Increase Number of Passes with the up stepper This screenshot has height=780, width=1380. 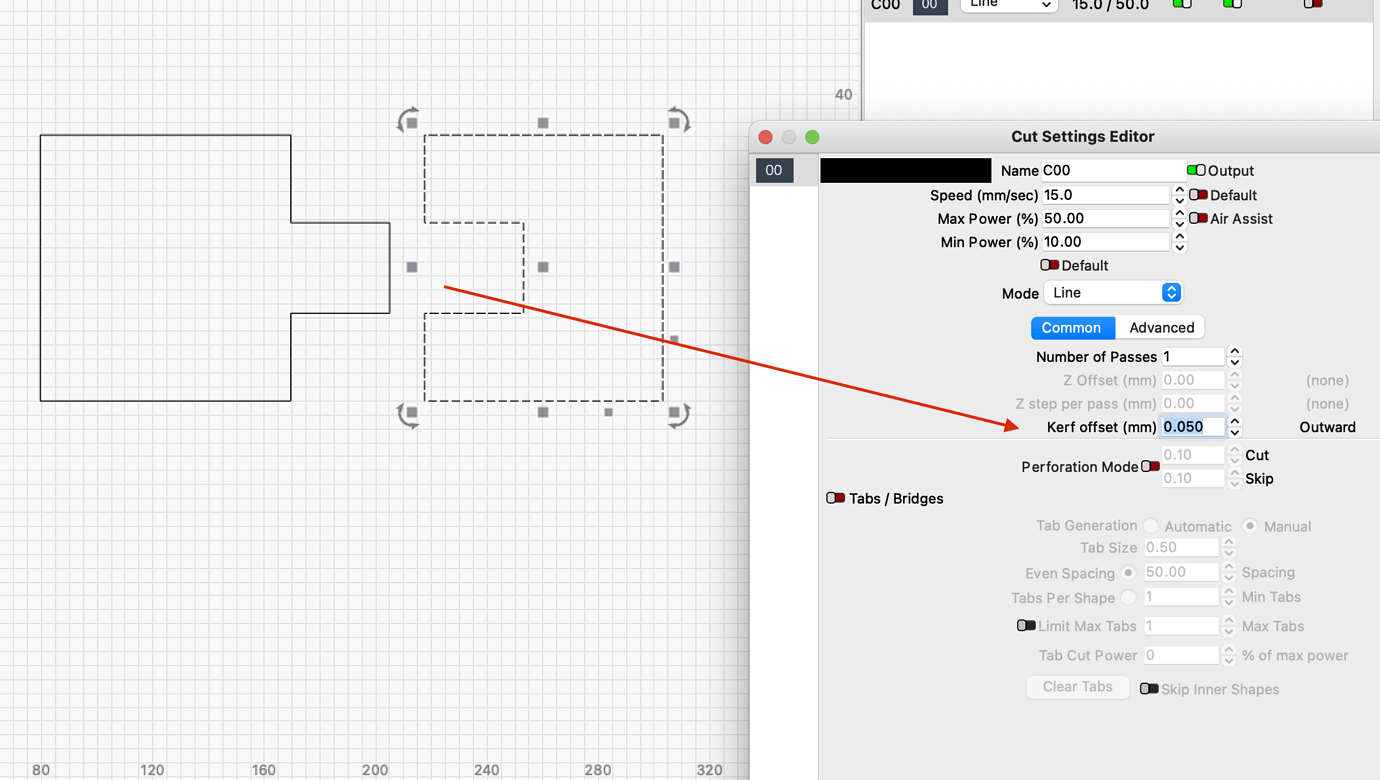(1234, 350)
